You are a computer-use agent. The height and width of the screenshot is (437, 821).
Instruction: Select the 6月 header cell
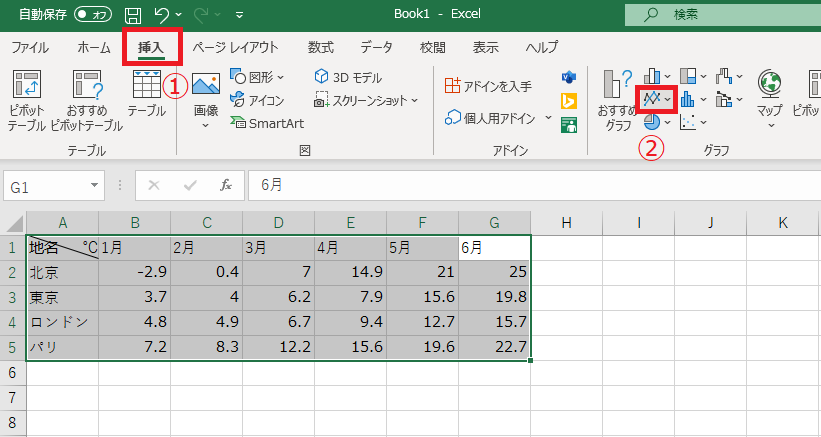(x=494, y=248)
